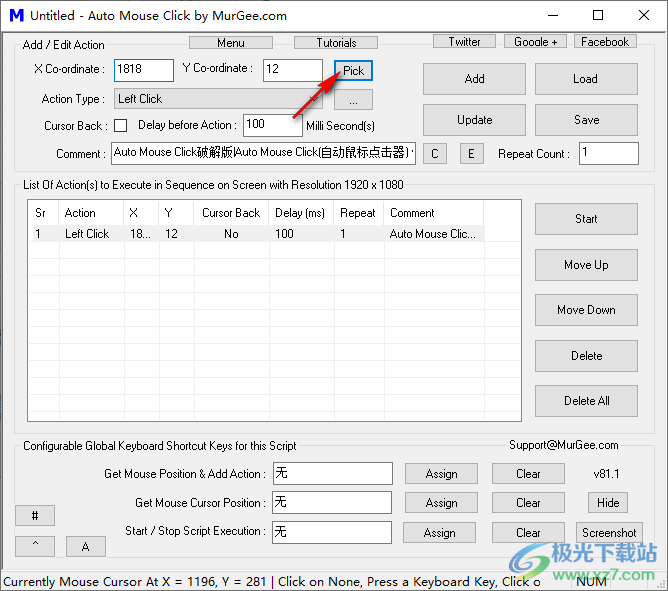The width and height of the screenshot is (668, 591).
Task: Click the Update action button
Action: [x=474, y=120]
